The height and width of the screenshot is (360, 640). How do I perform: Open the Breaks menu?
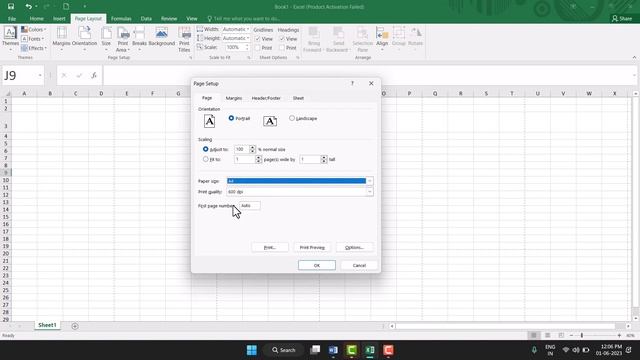[x=139, y=39]
